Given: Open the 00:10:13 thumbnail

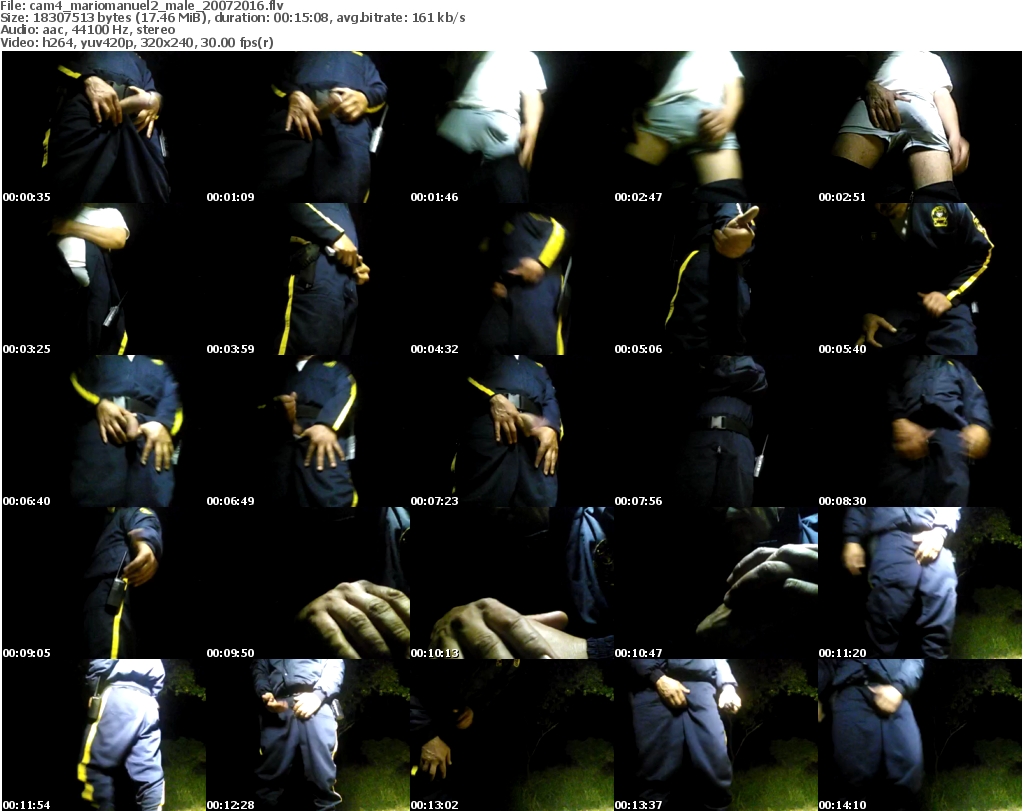Looking at the screenshot, I should pos(511,583).
